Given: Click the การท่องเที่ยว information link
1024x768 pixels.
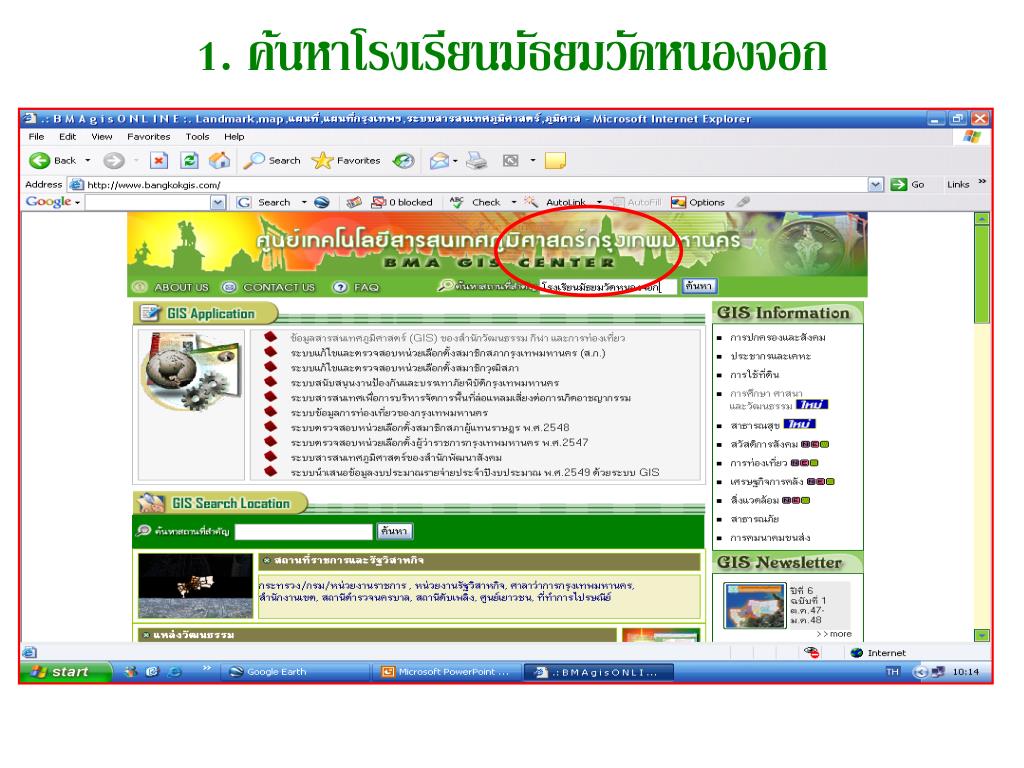Looking at the screenshot, I should point(759,463).
